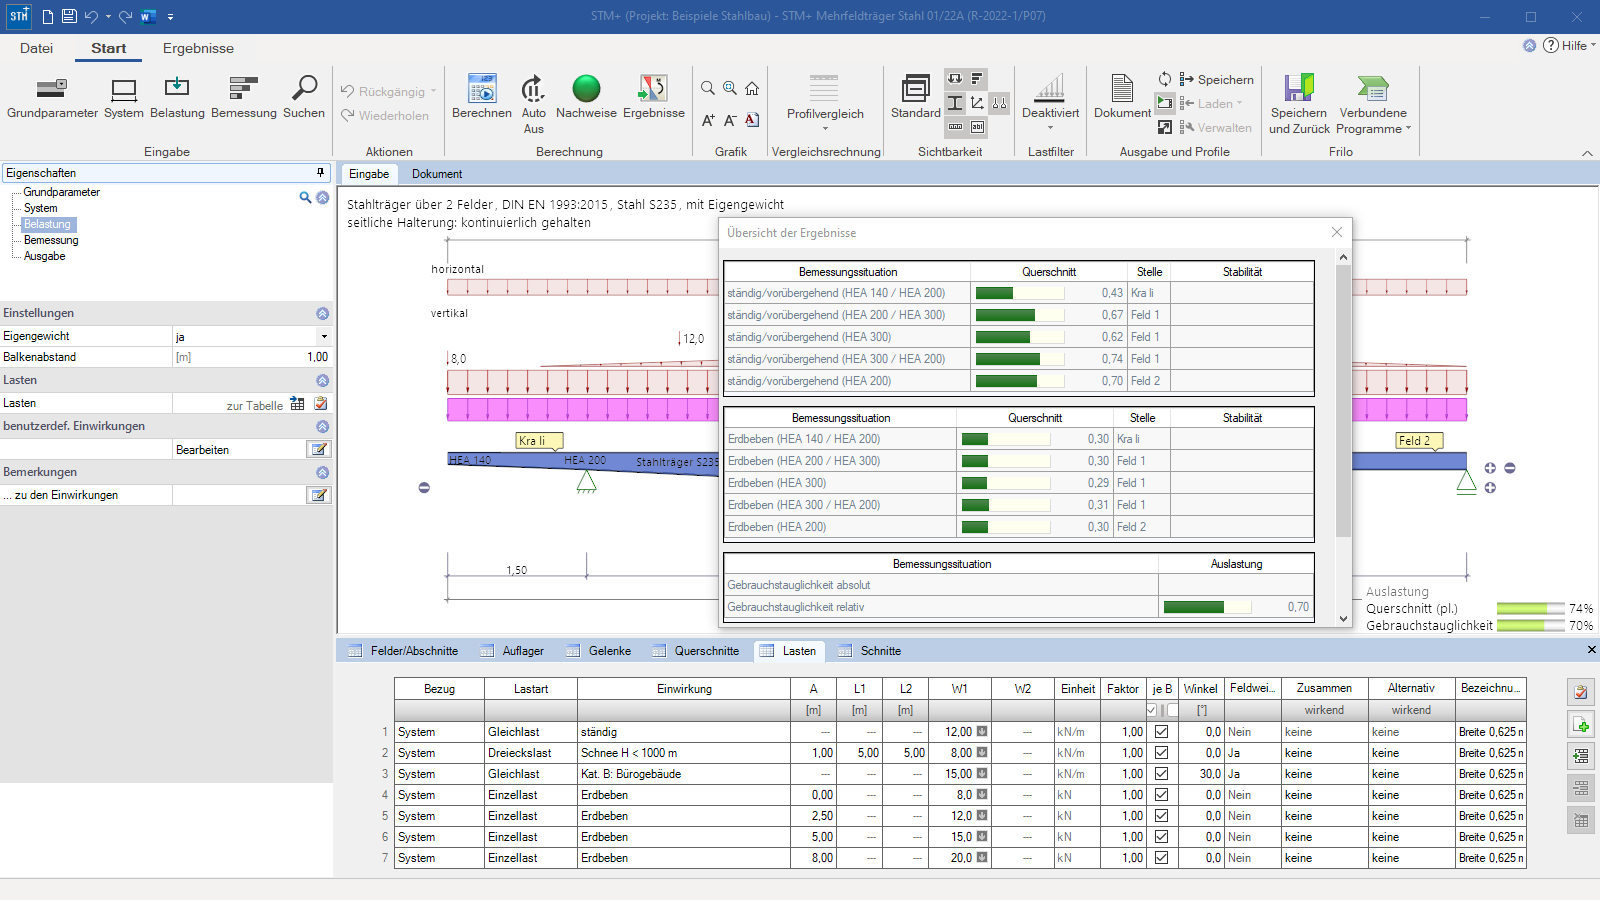
Task: Switch to the Schnitte table tab
Action: pos(870,651)
